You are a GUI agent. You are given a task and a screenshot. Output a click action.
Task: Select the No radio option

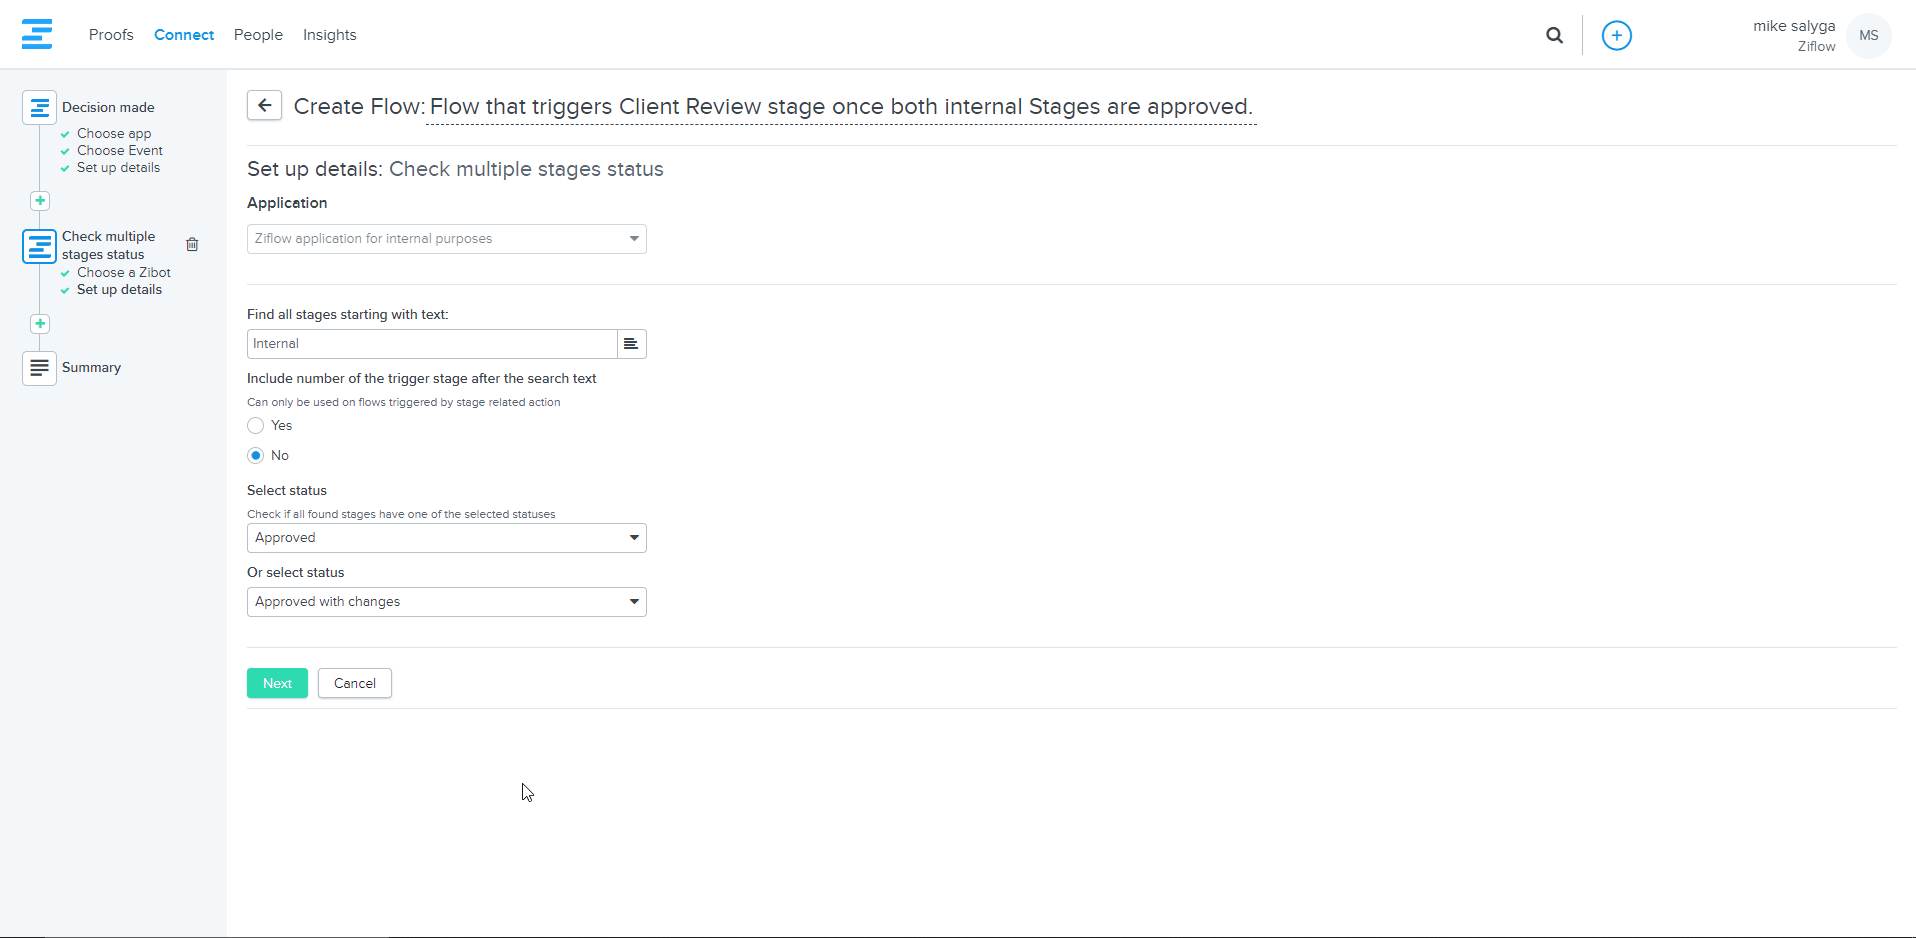click(x=256, y=456)
